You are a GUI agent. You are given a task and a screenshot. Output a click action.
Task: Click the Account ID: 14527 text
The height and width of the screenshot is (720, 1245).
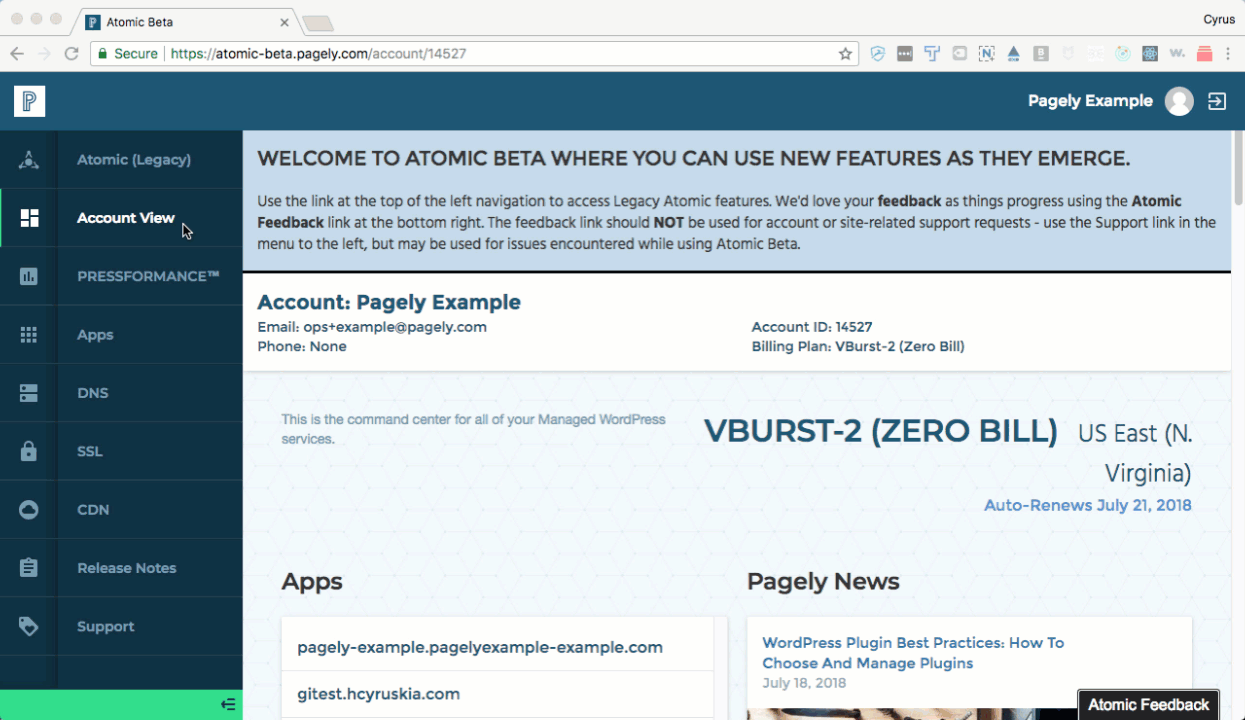812,327
